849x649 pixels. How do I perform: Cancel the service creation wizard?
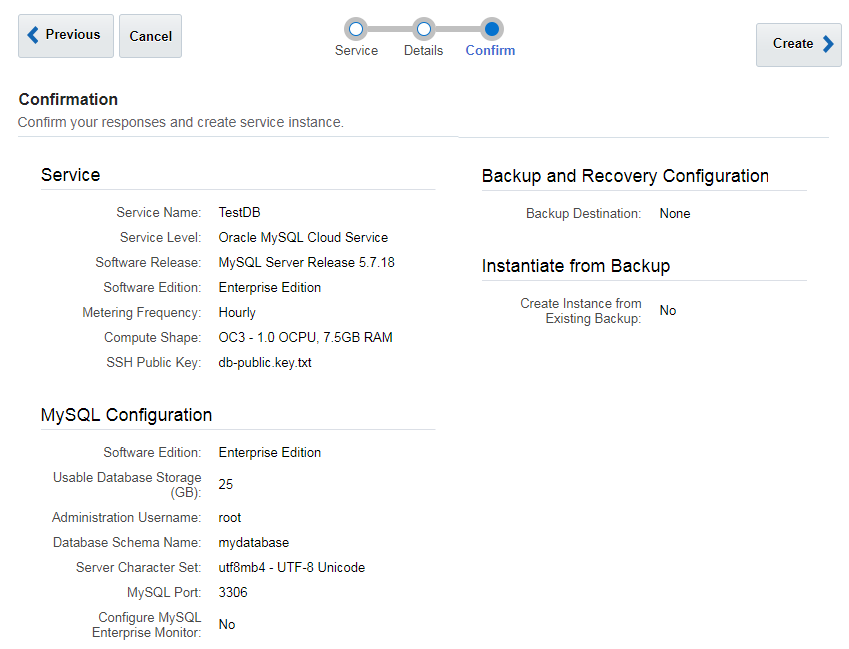coord(150,36)
